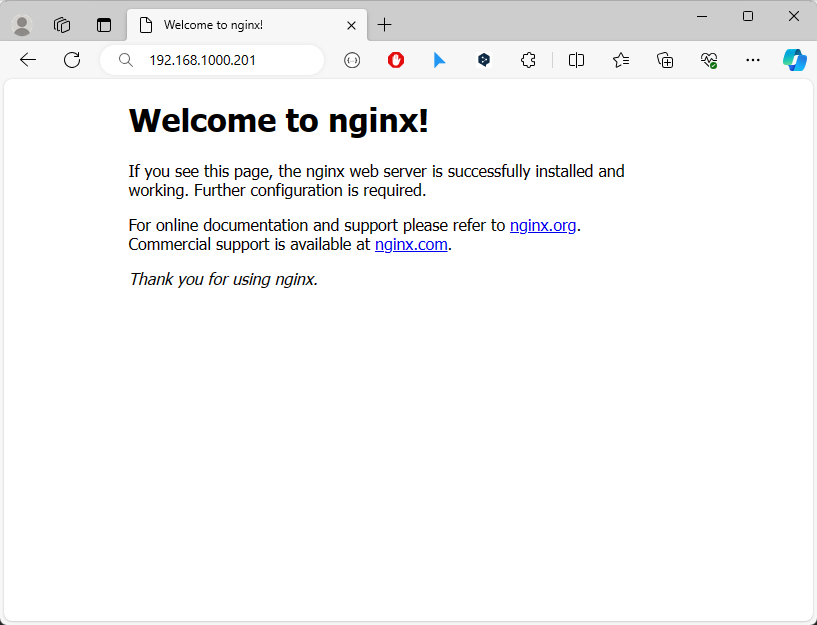Toggle split screen view
This screenshot has width=817, height=625.
coord(576,60)
